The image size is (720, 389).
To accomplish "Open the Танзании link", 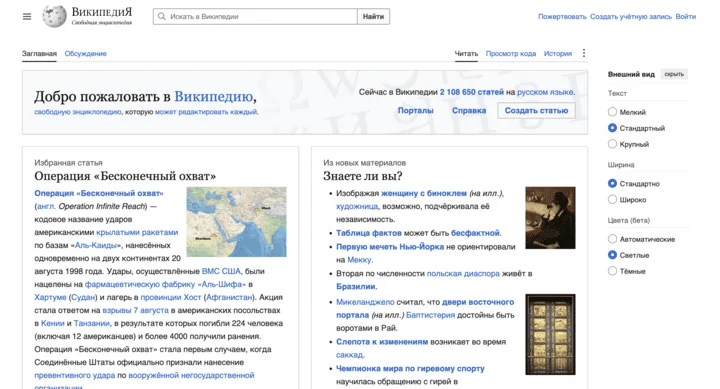I will tap(92, 323).
